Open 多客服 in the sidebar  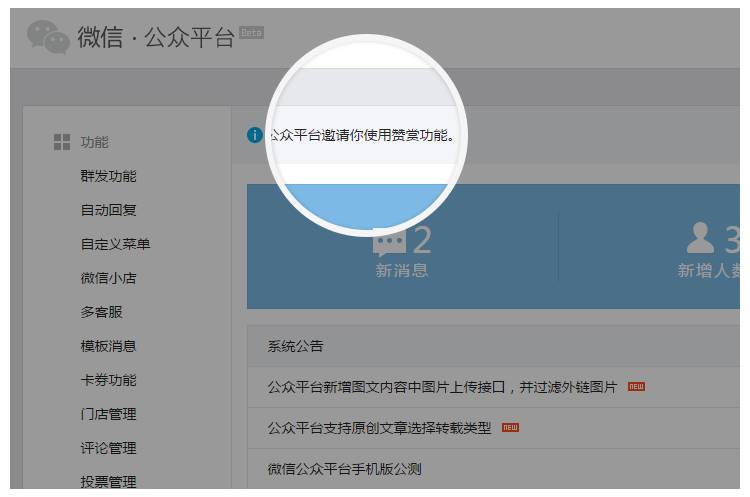pos(101,312)
